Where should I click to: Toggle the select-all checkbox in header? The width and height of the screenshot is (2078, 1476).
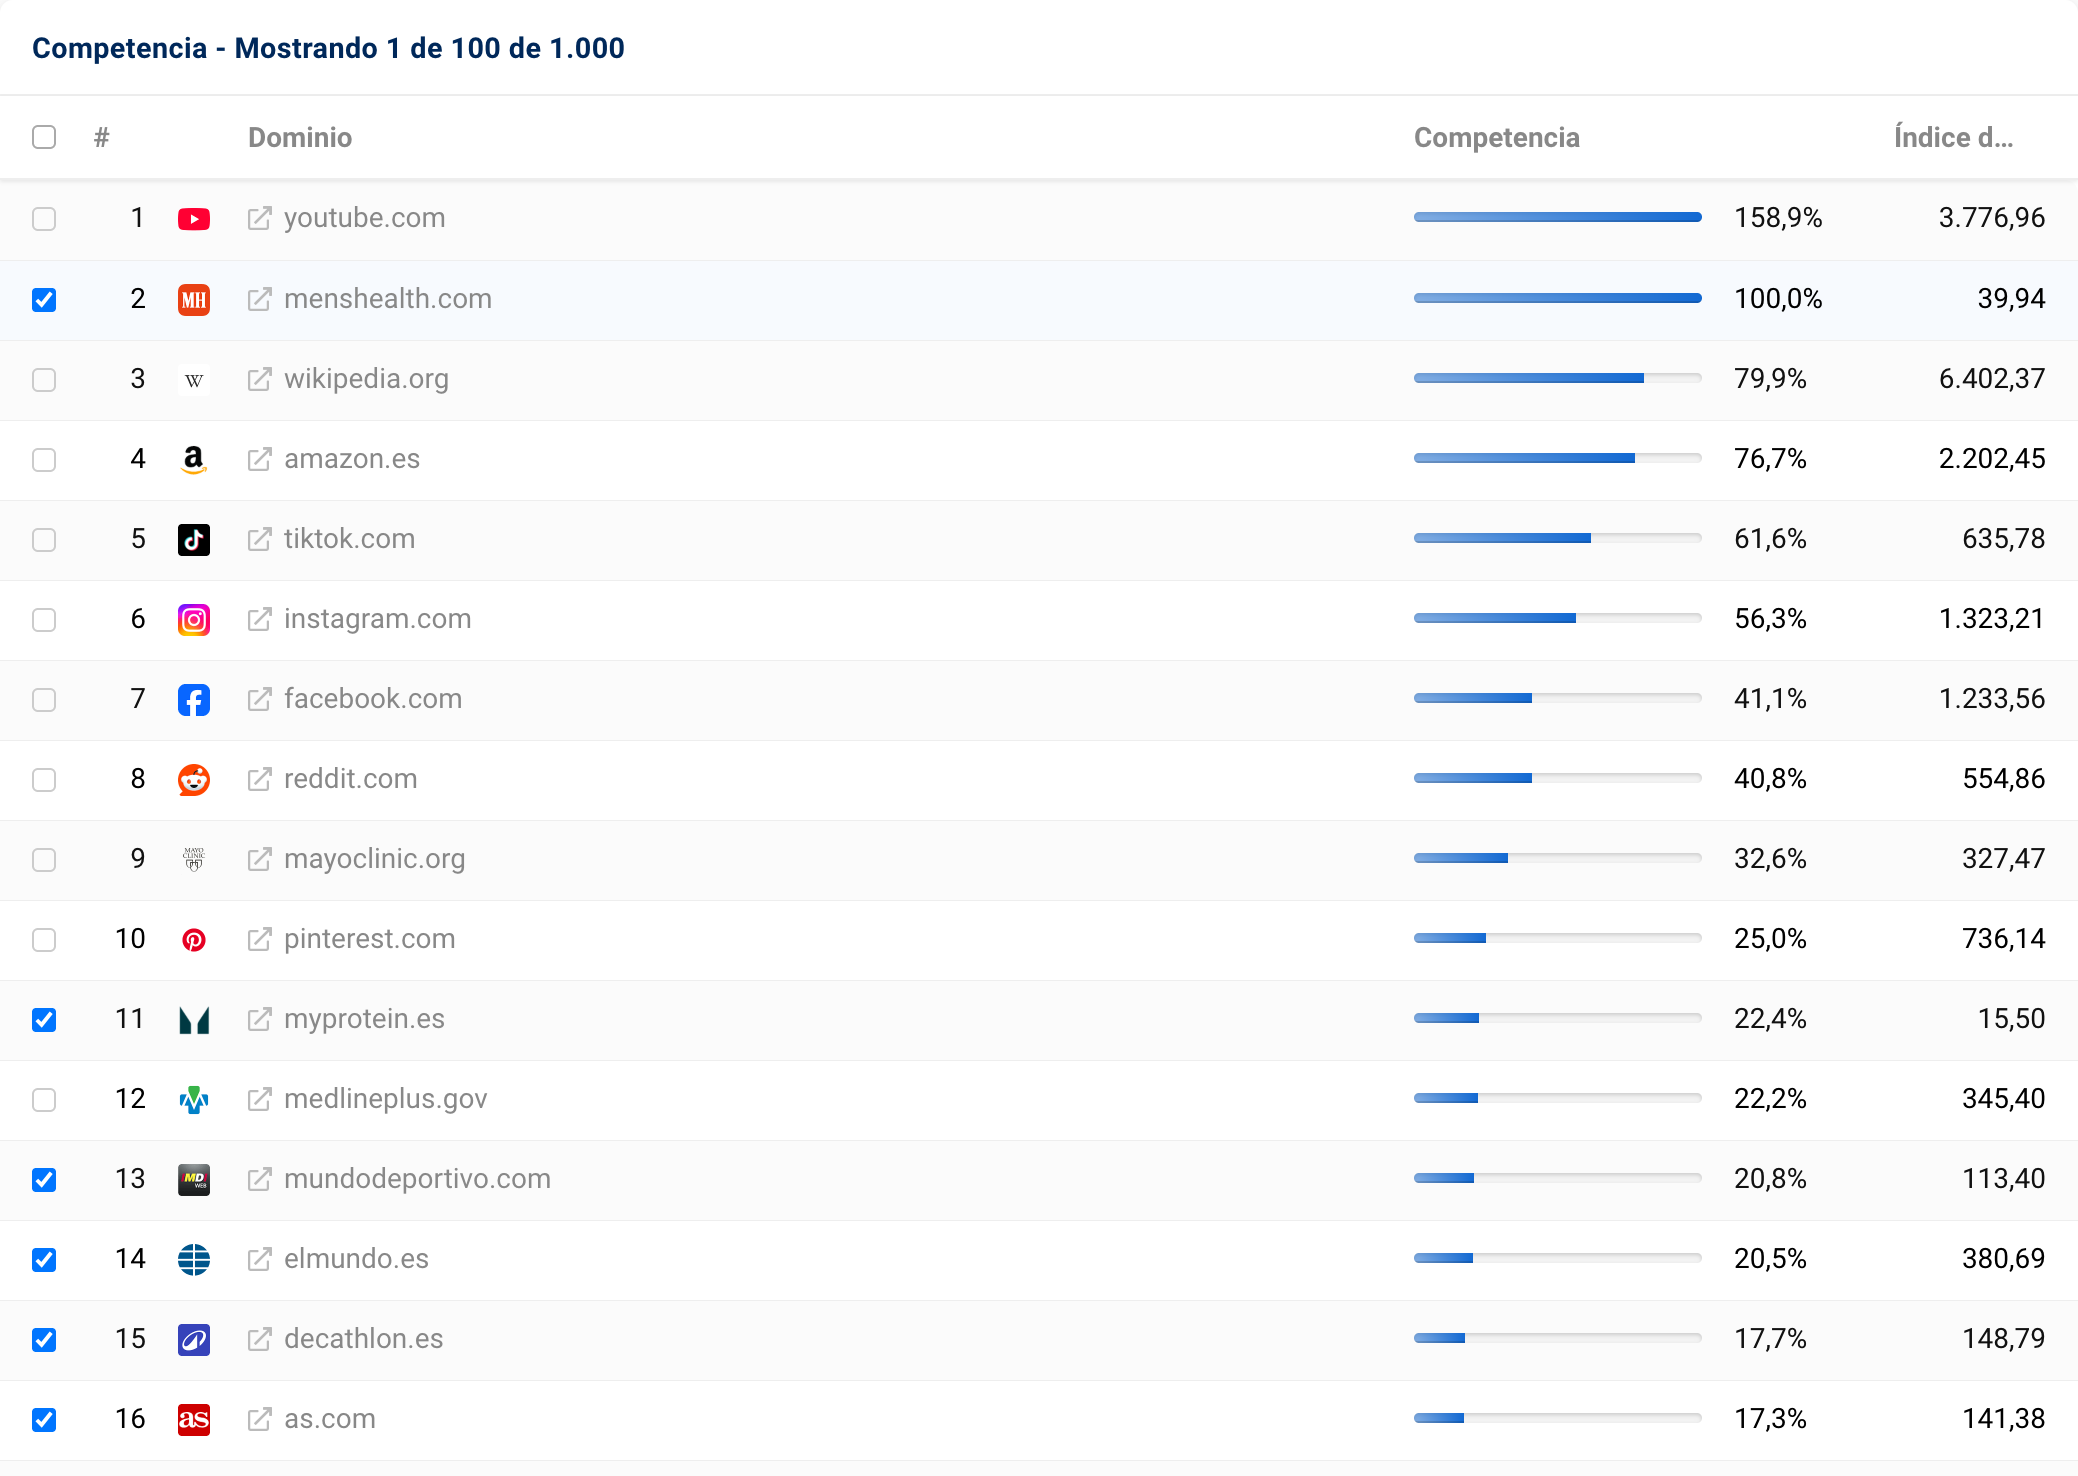click(x=44, y=137)
